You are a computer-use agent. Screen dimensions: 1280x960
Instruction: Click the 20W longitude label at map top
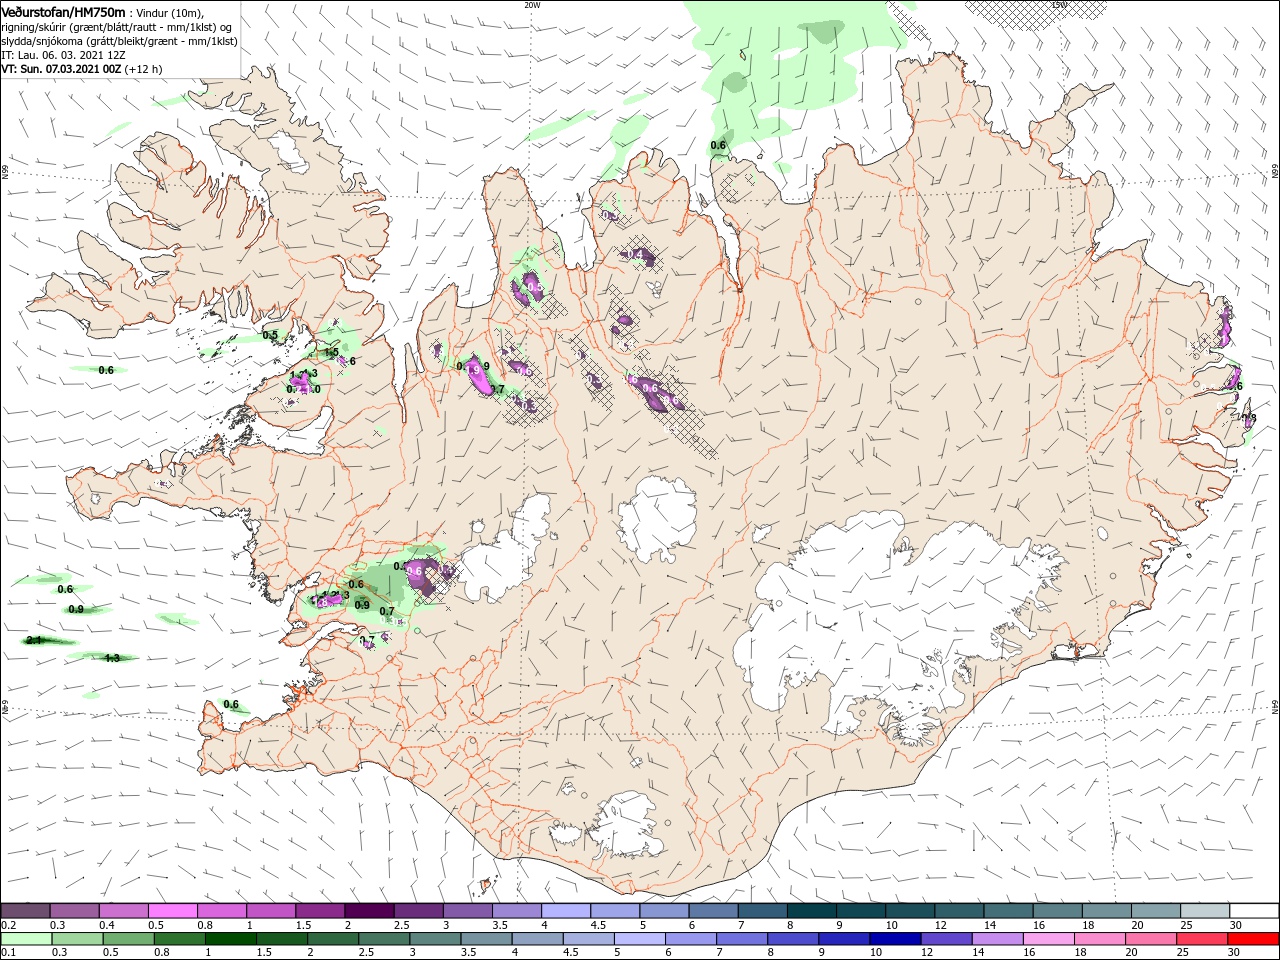click(x=531, y=4)
